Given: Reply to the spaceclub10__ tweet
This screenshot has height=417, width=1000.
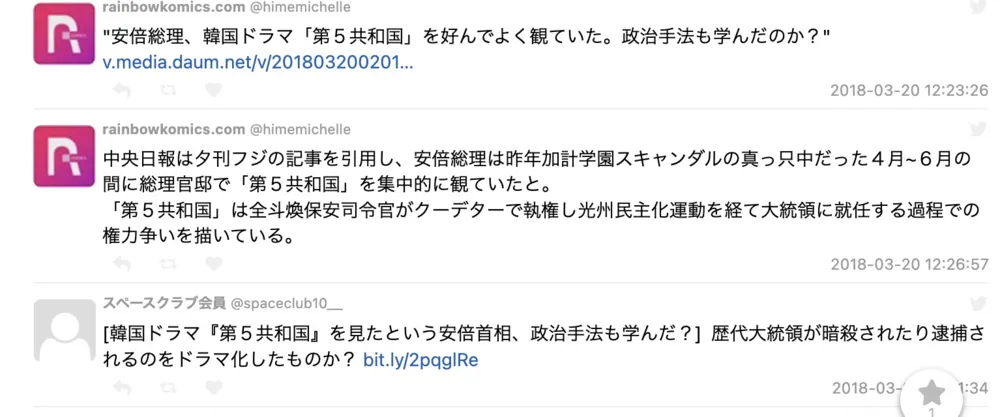Looking at the screenshot, I should (122, 387).
